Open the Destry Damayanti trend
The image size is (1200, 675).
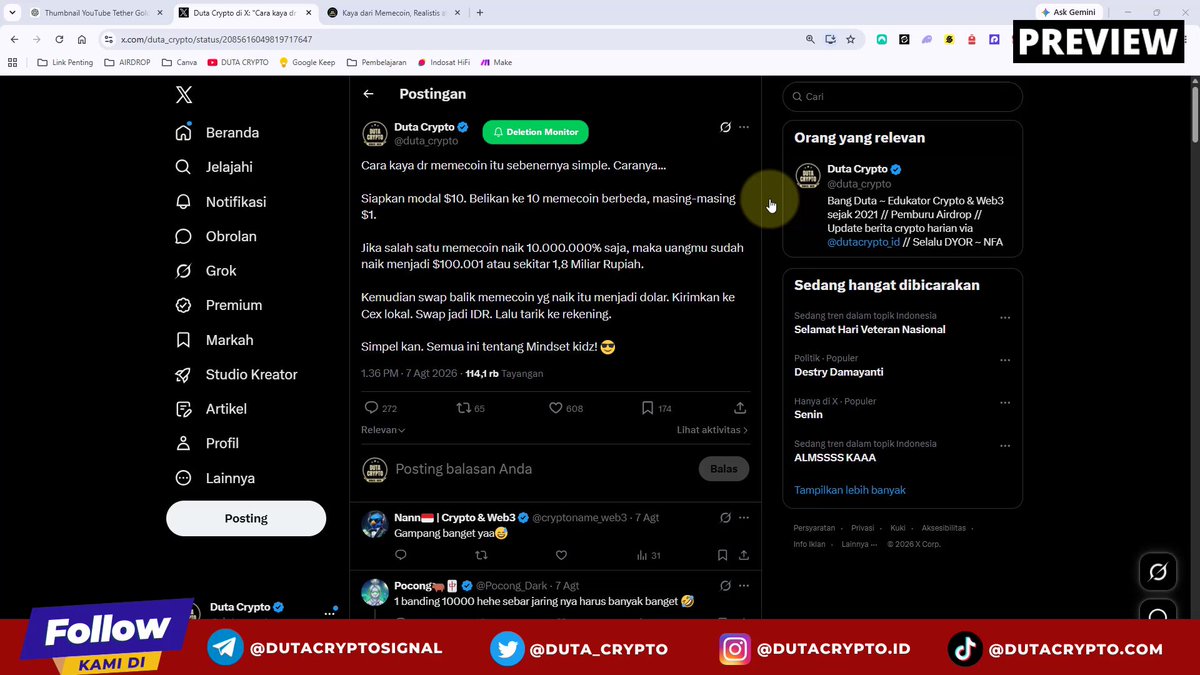(x=838, y=372)
